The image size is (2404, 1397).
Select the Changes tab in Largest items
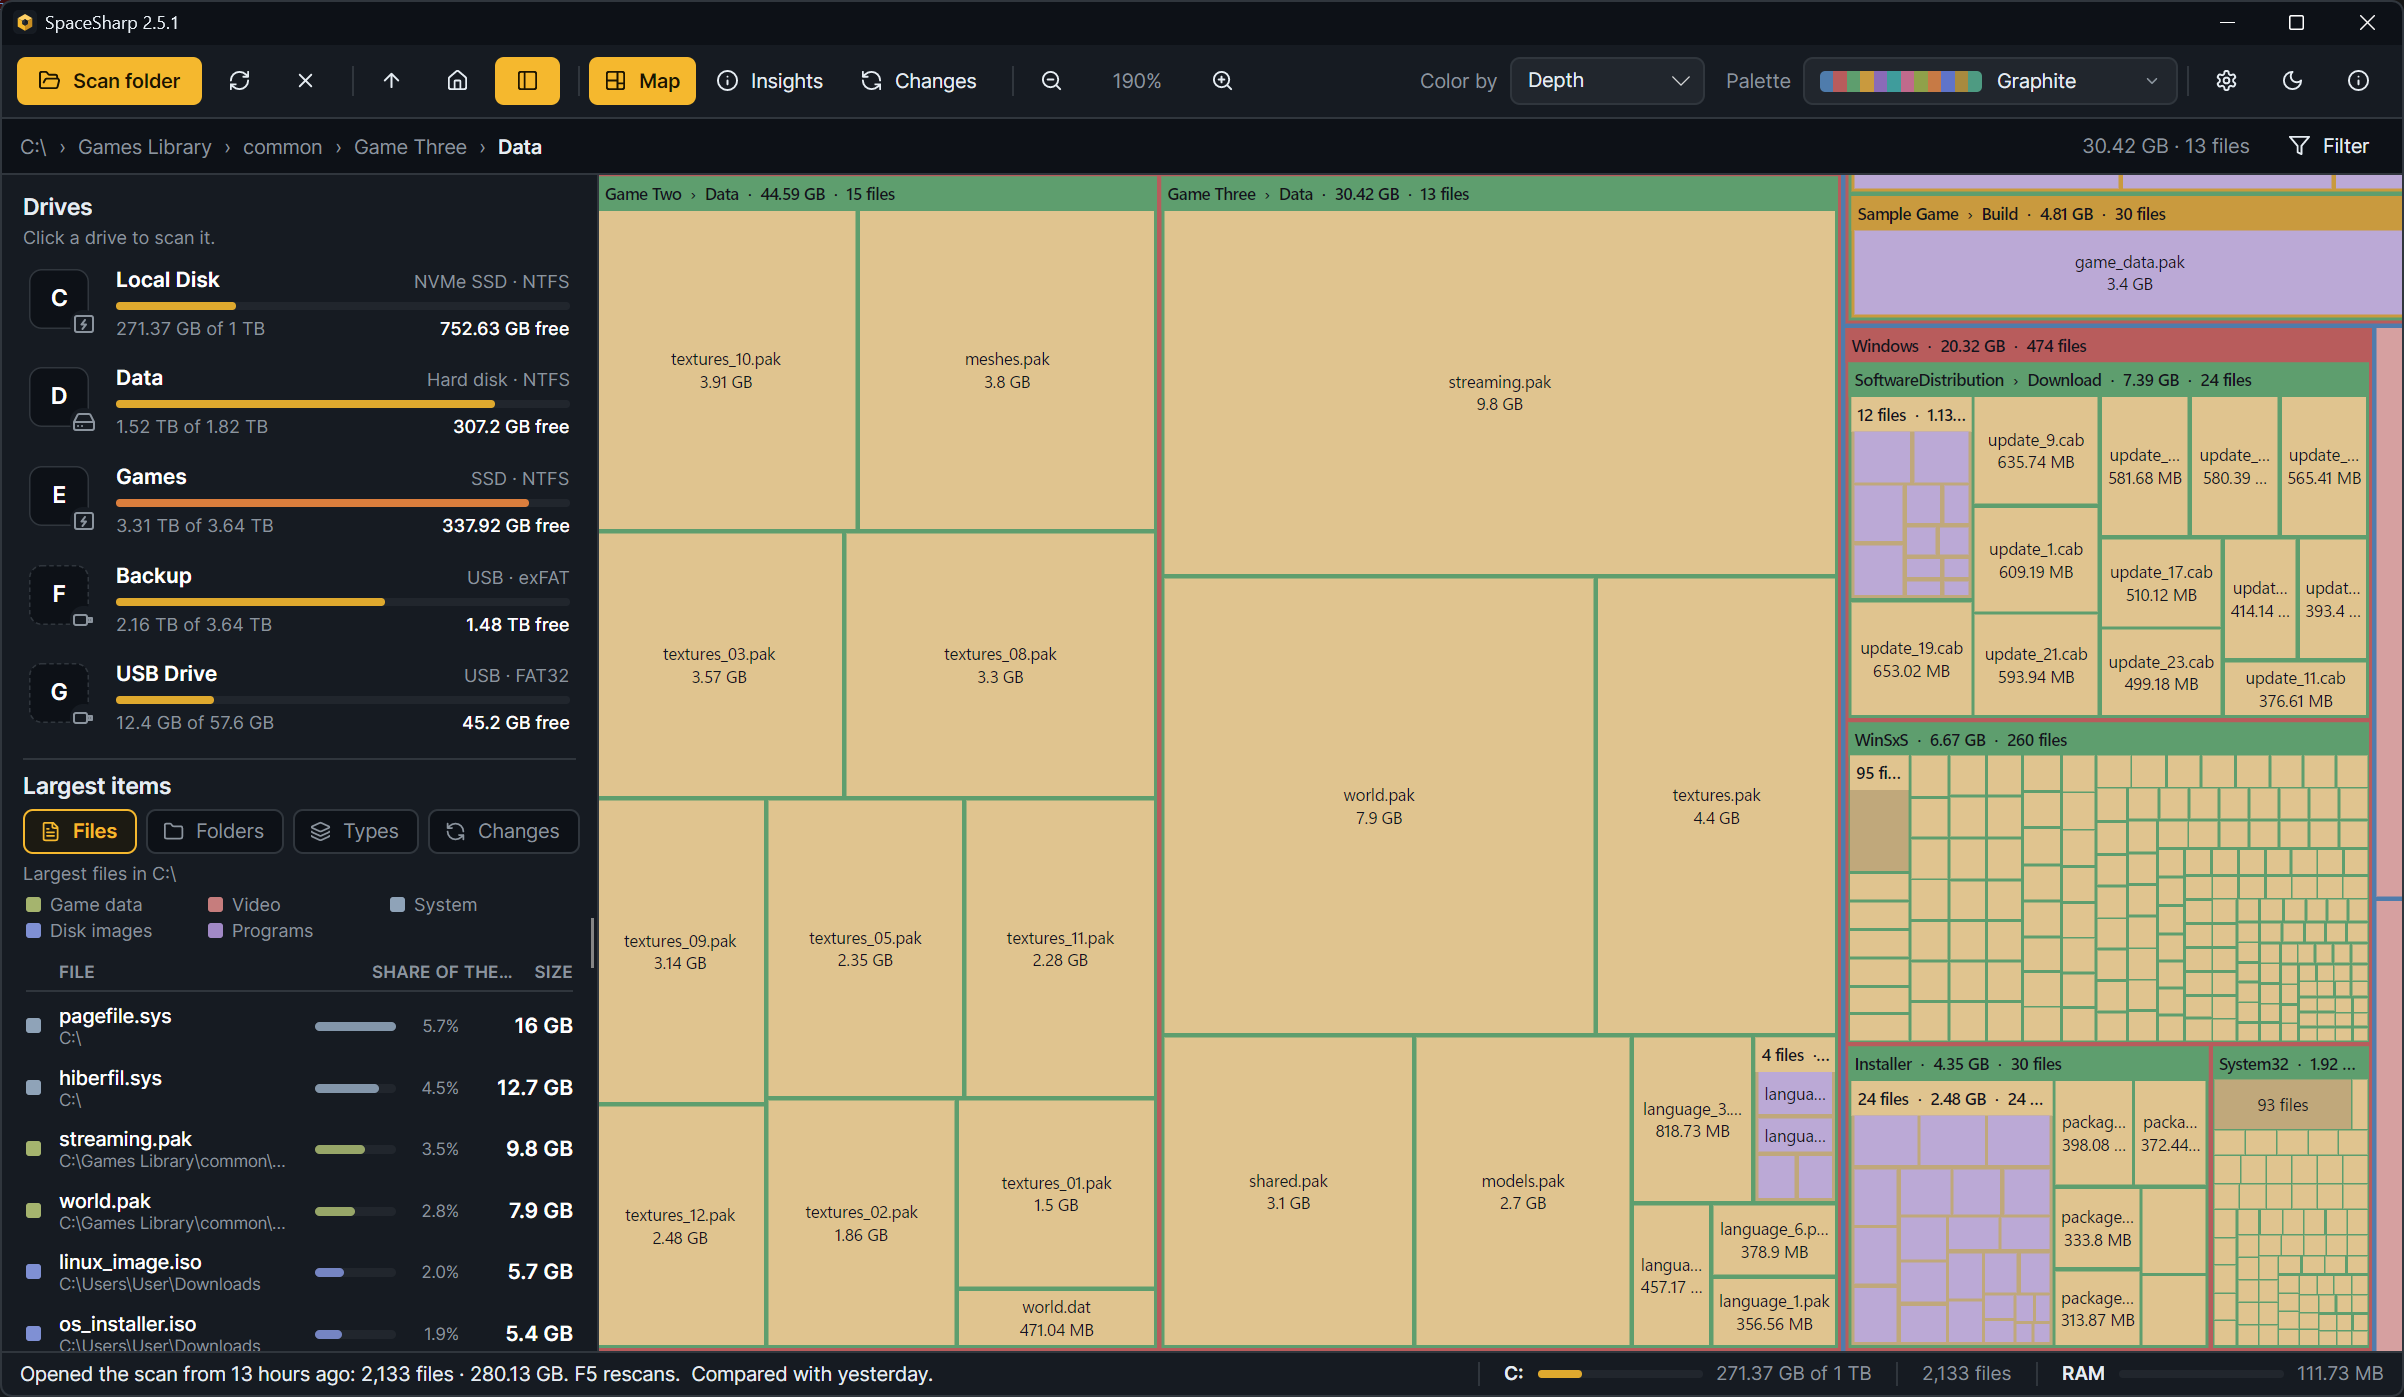pos(503,831)
